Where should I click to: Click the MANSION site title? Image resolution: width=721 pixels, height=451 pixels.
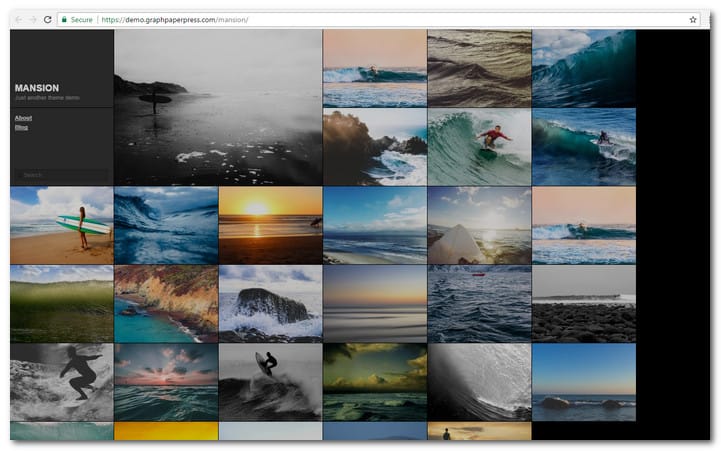37,88
